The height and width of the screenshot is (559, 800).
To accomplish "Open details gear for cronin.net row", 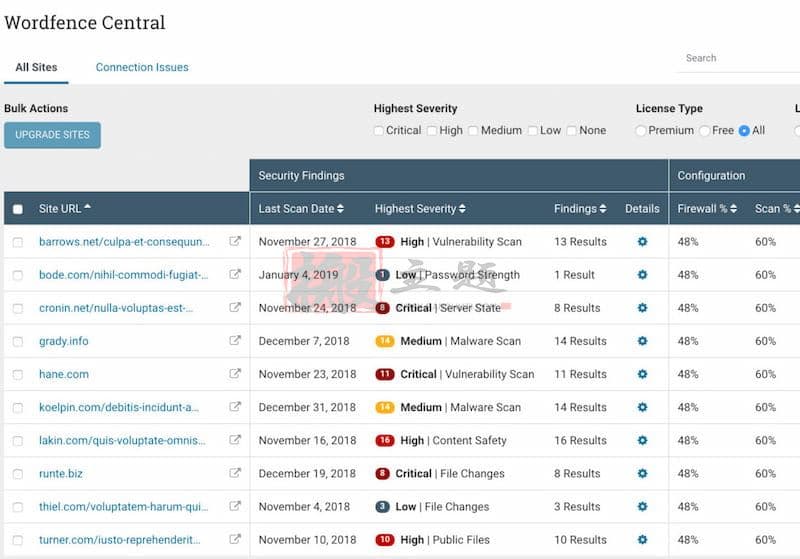I will [x=642, y=308].
